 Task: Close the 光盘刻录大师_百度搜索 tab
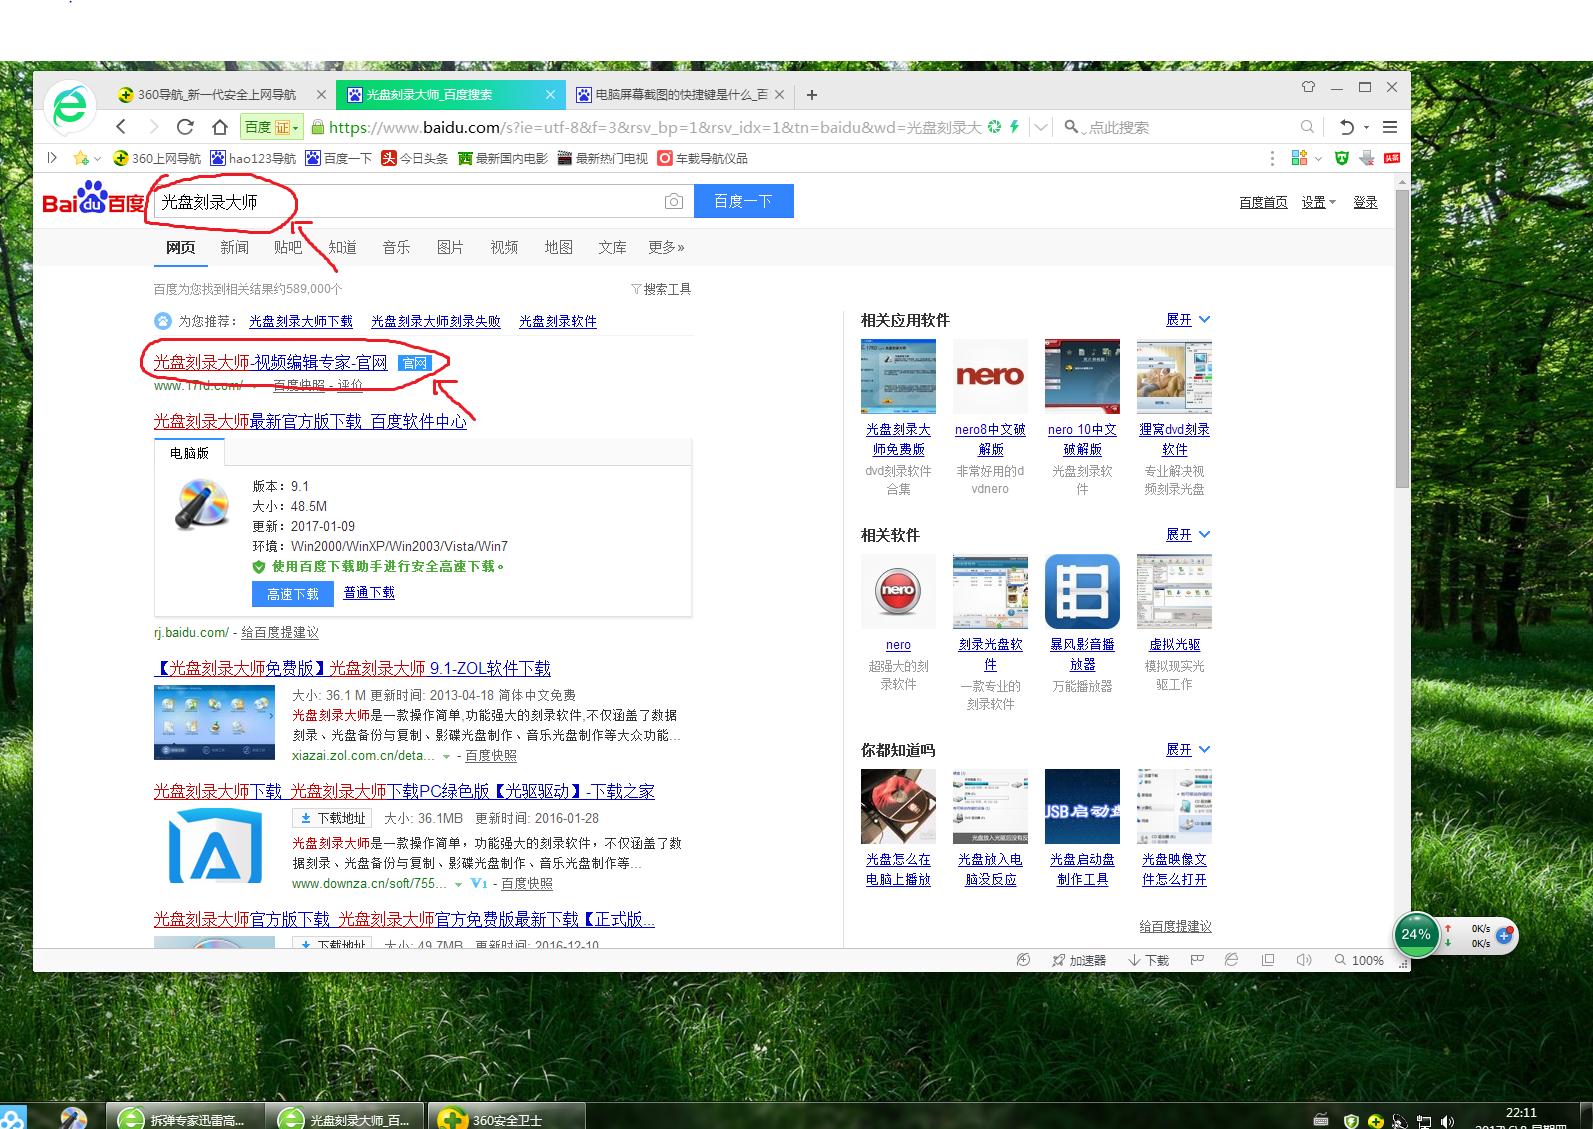[x=550, y=95]
